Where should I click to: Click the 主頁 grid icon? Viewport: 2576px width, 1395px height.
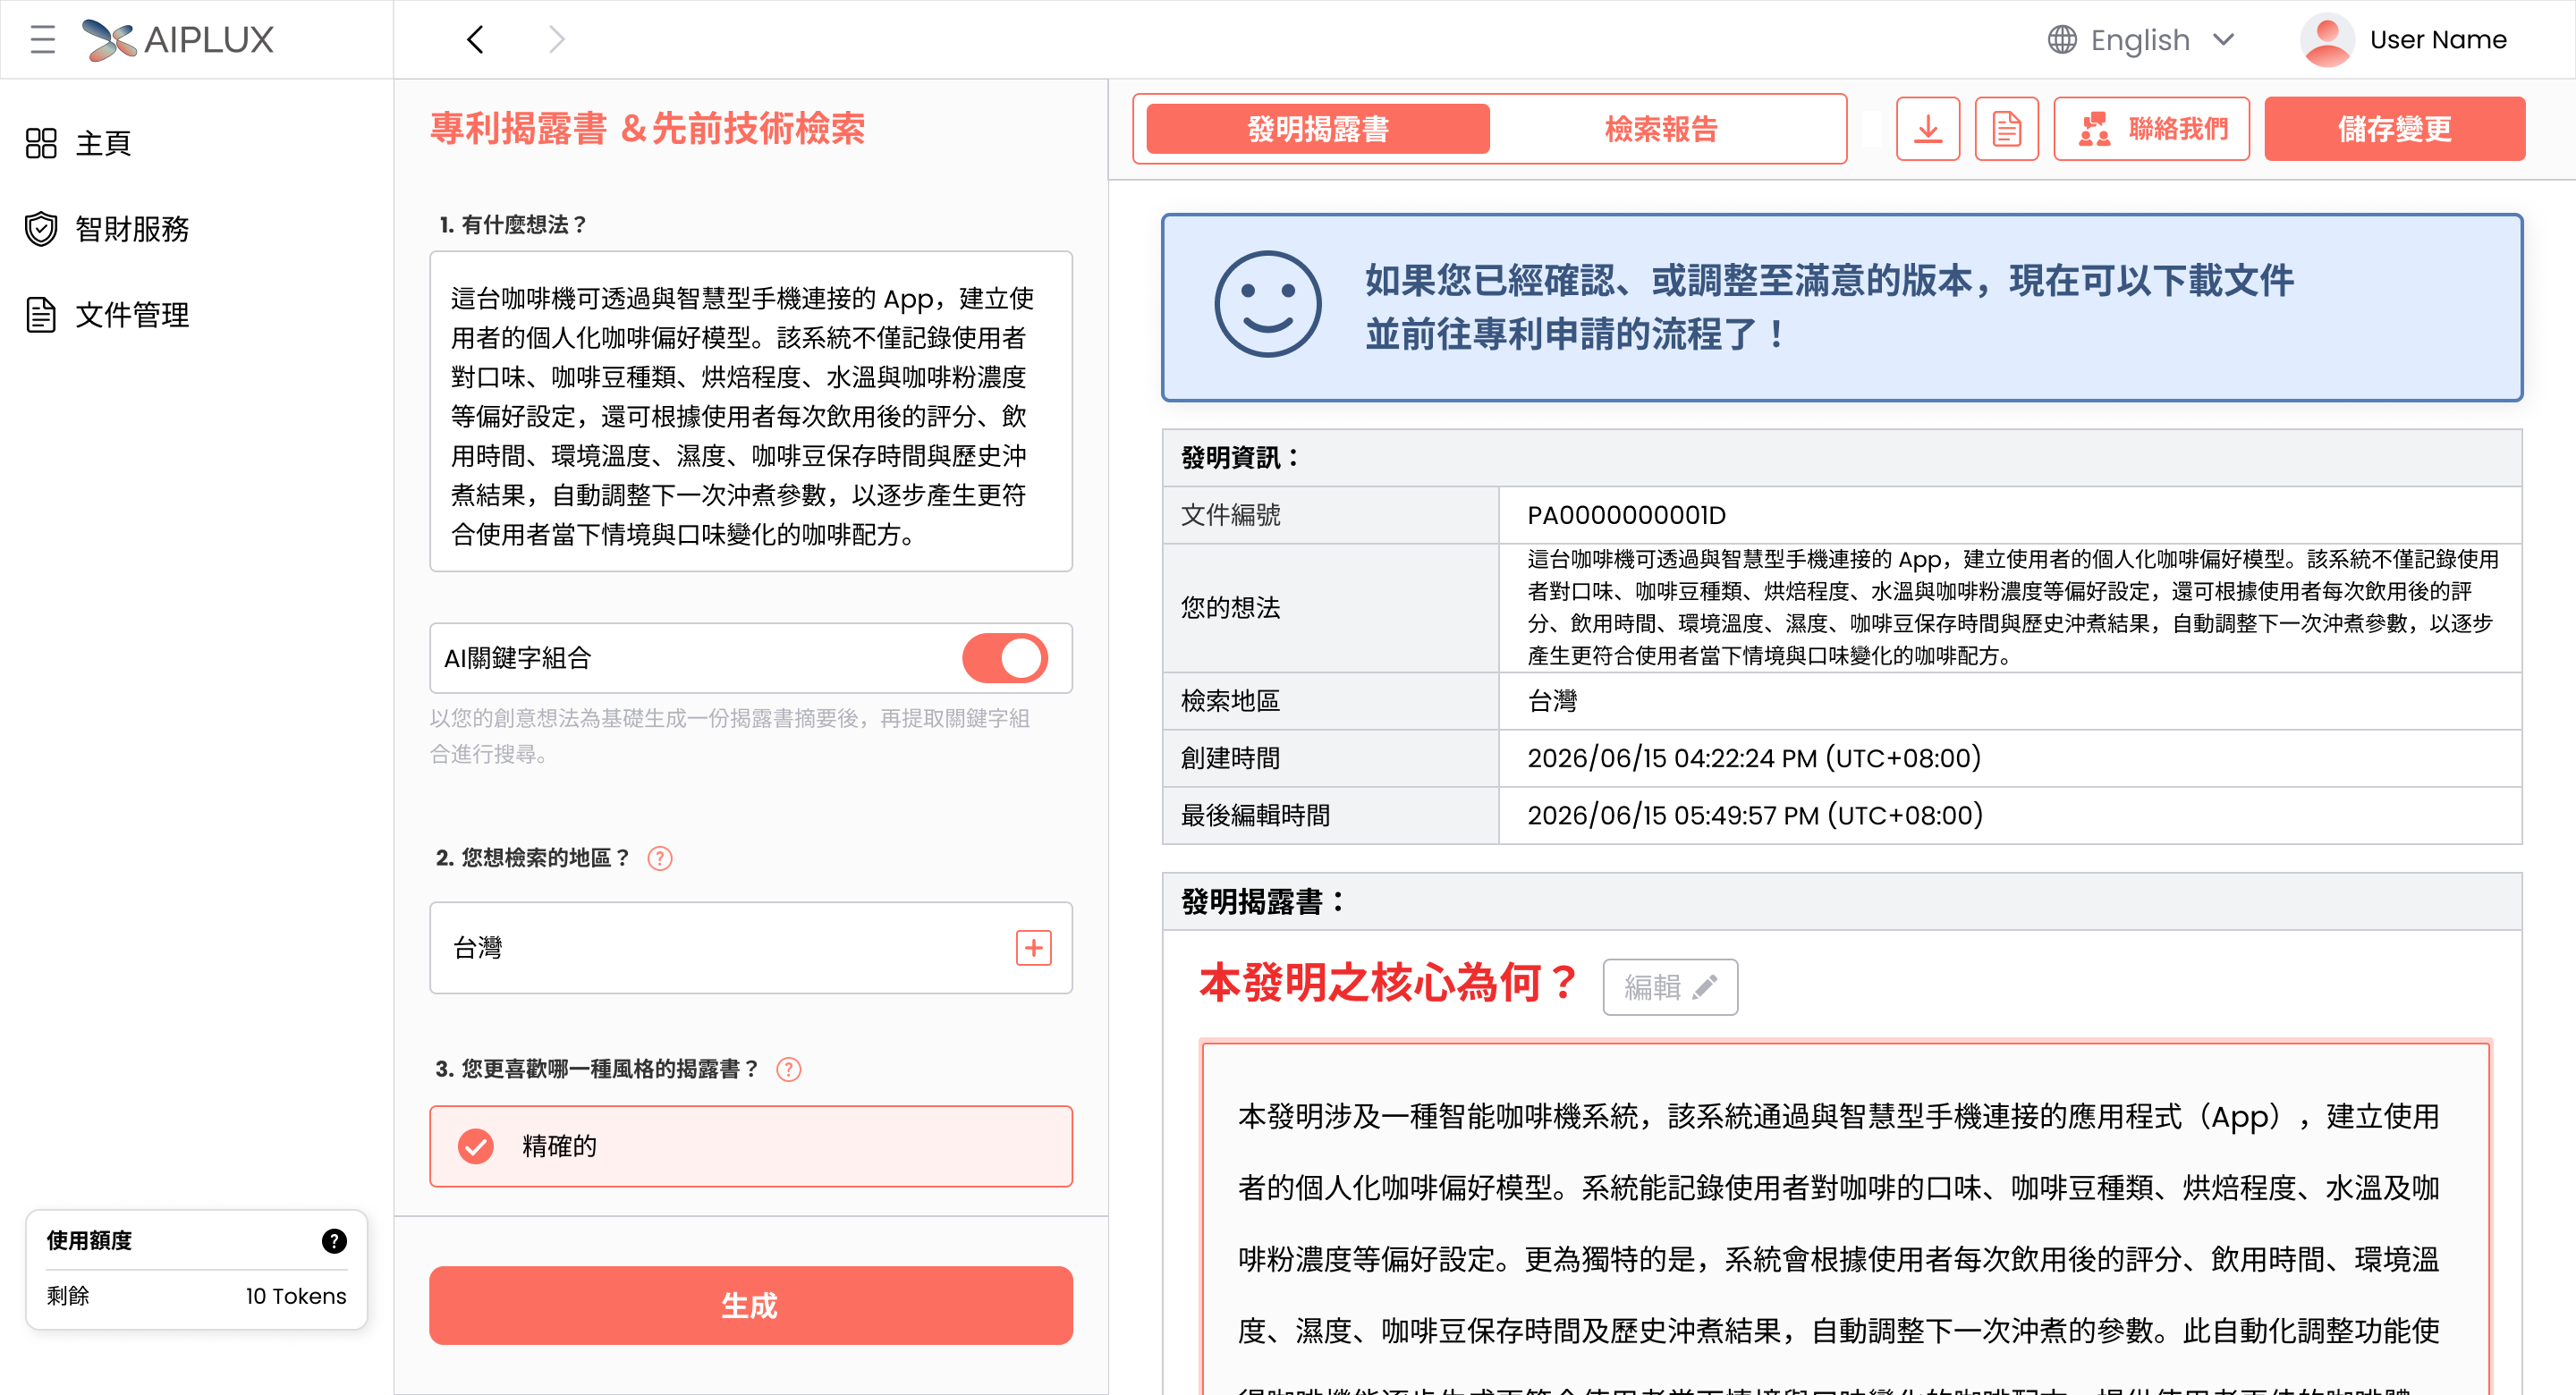(41, 143)
